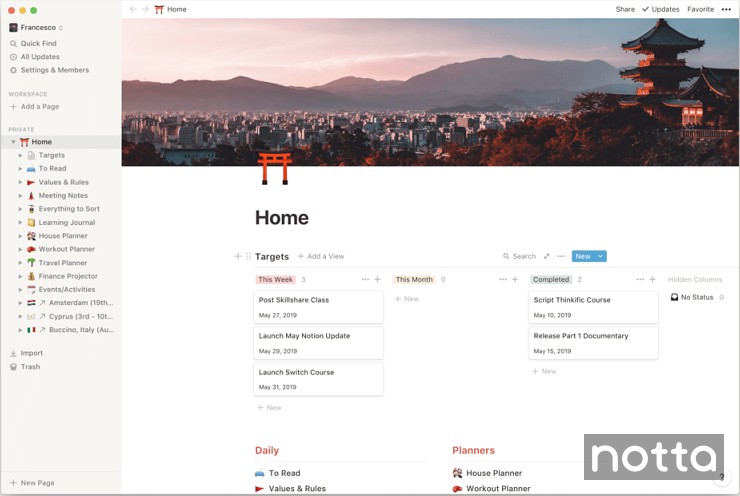
Task: Click the Quick Find search icon
Action: 13,43
